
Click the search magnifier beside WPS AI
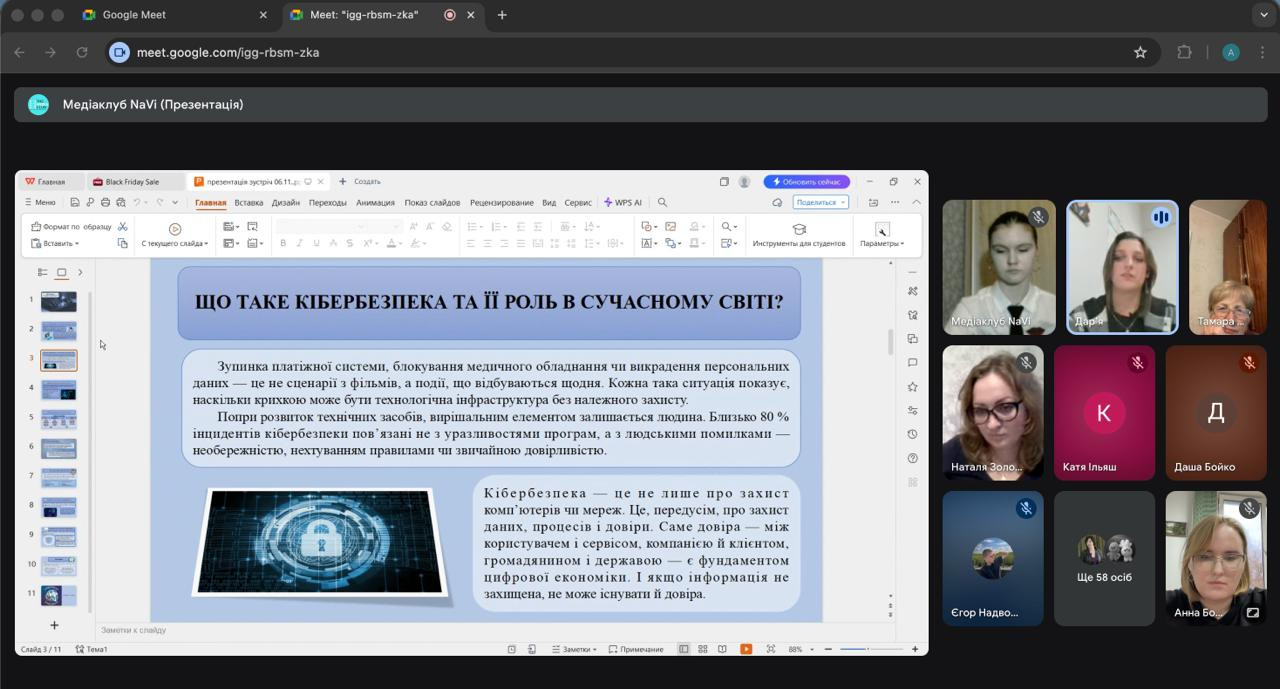coord(662,203)
